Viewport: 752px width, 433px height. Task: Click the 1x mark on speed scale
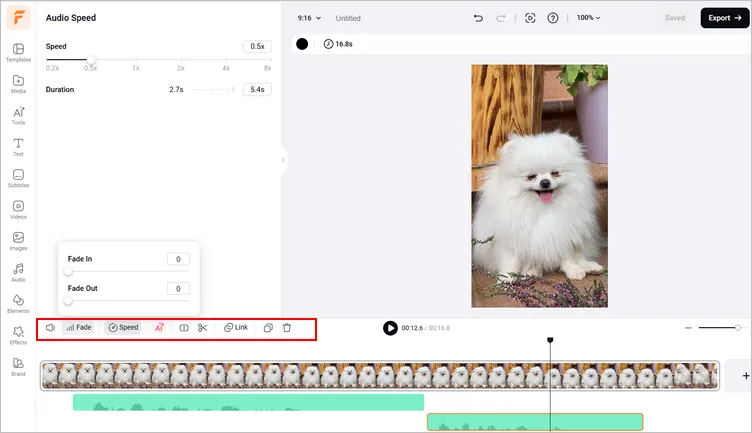tap(136, 68)
